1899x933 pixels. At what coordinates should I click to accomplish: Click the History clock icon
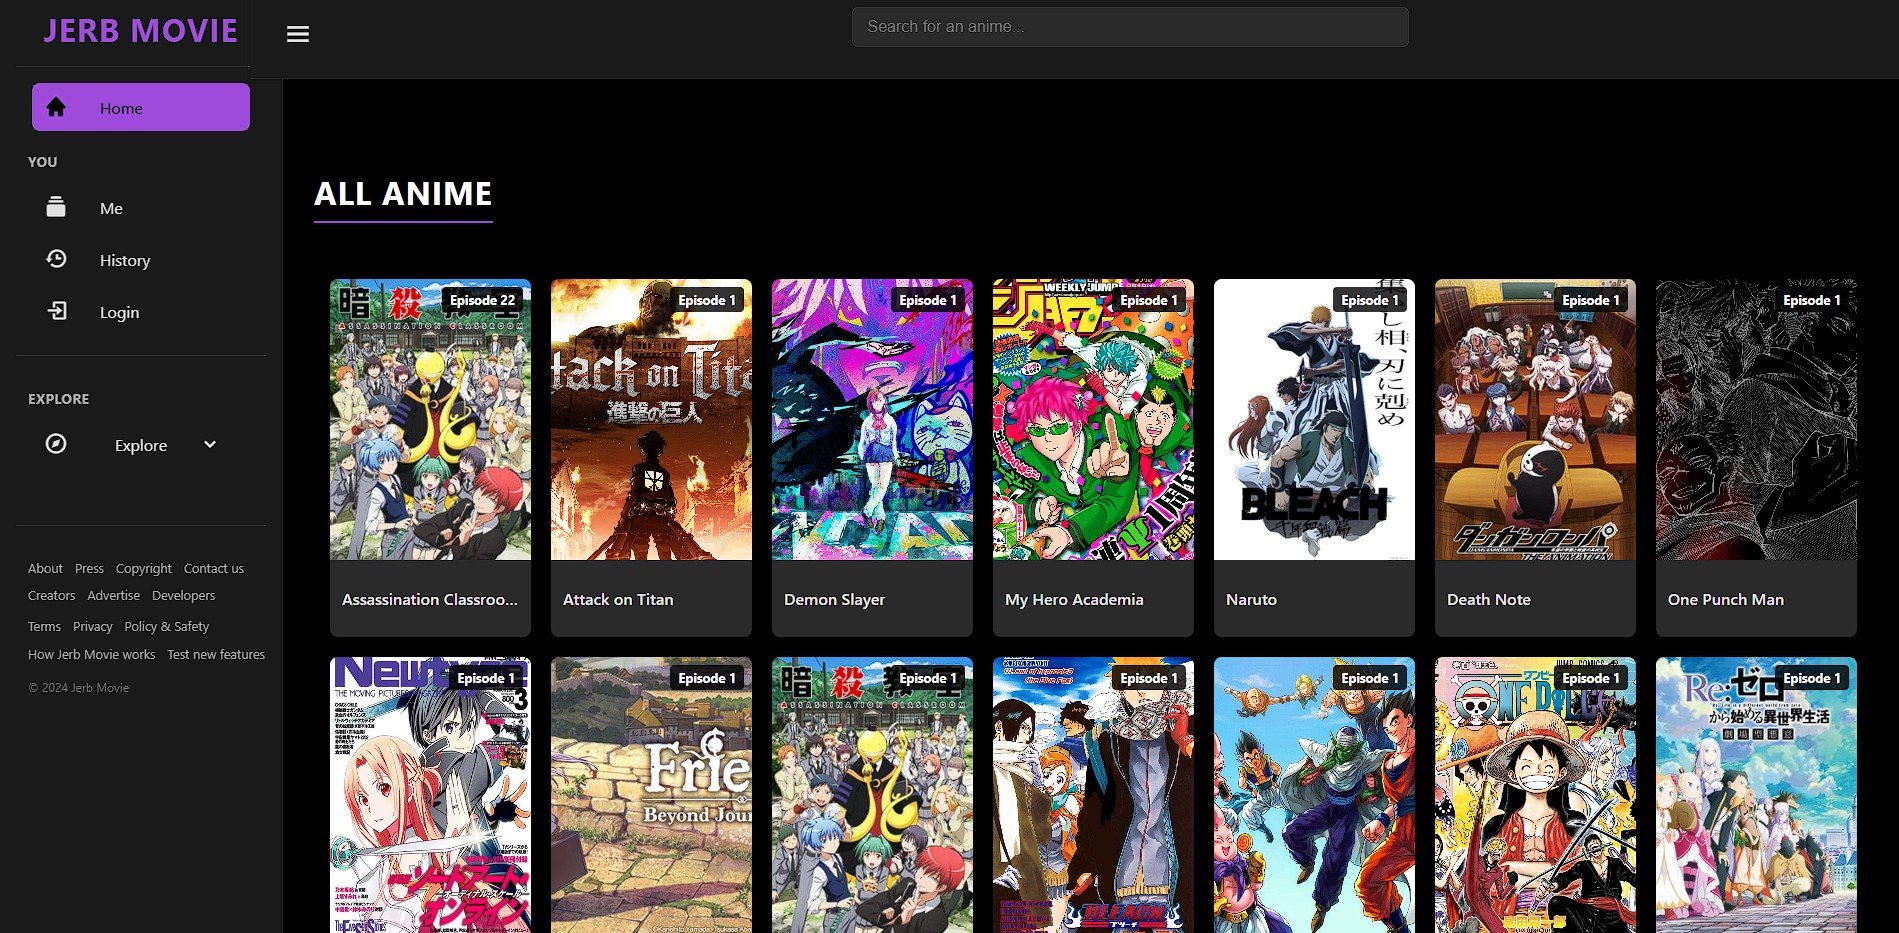pyautogui.click(x=56, y=259)
